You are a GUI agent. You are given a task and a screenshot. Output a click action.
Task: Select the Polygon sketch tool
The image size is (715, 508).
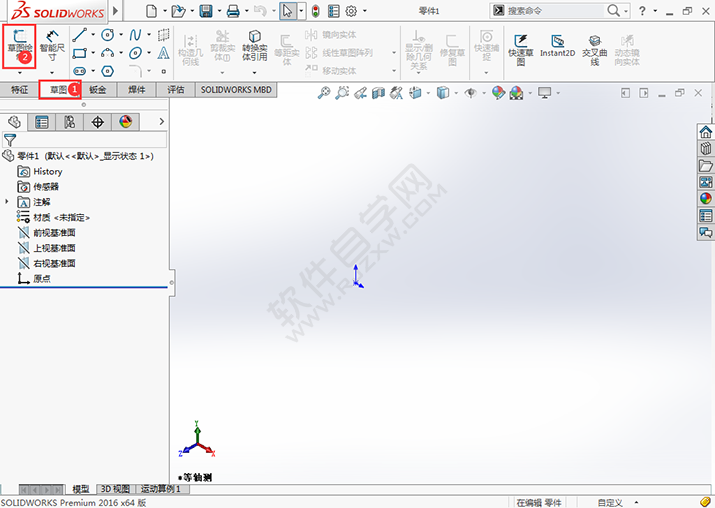108,71
